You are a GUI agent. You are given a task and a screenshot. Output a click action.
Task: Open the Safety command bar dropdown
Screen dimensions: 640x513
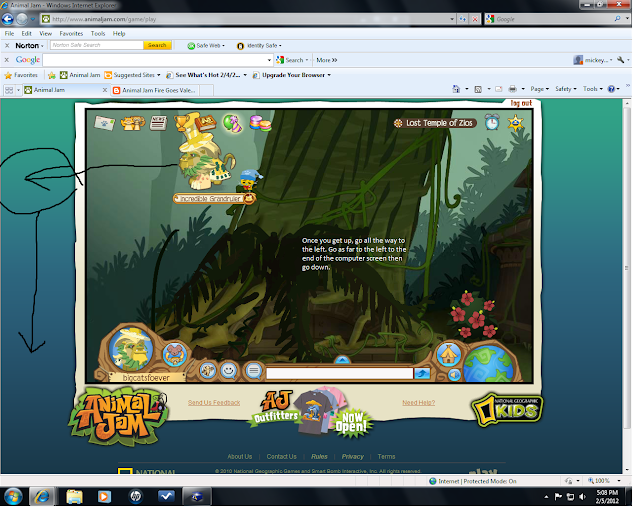pyautogui.click(x=566, y=89)
